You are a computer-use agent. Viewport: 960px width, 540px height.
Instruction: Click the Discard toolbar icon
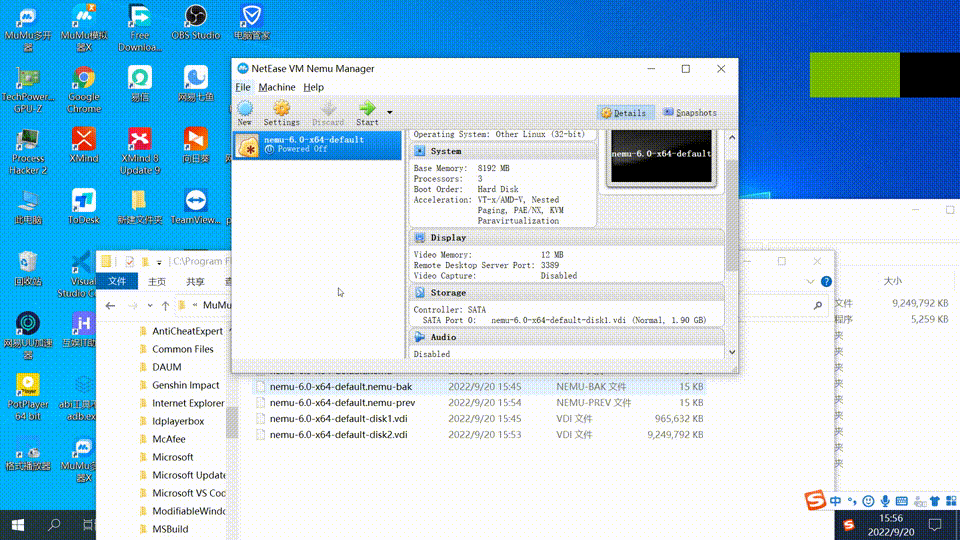click(x=328, y=113)
